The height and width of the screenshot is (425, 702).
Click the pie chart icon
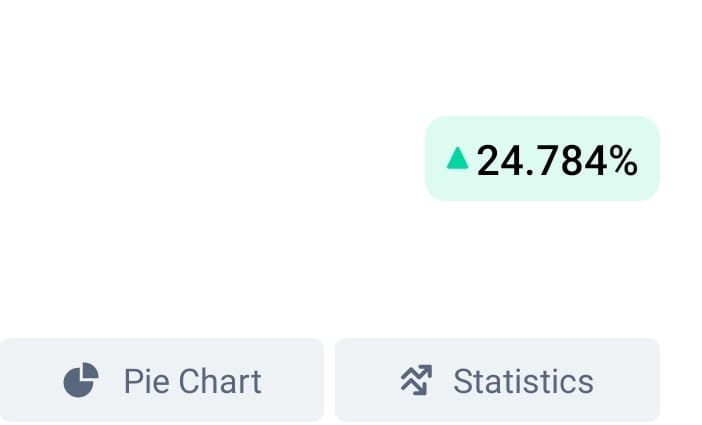81,380
